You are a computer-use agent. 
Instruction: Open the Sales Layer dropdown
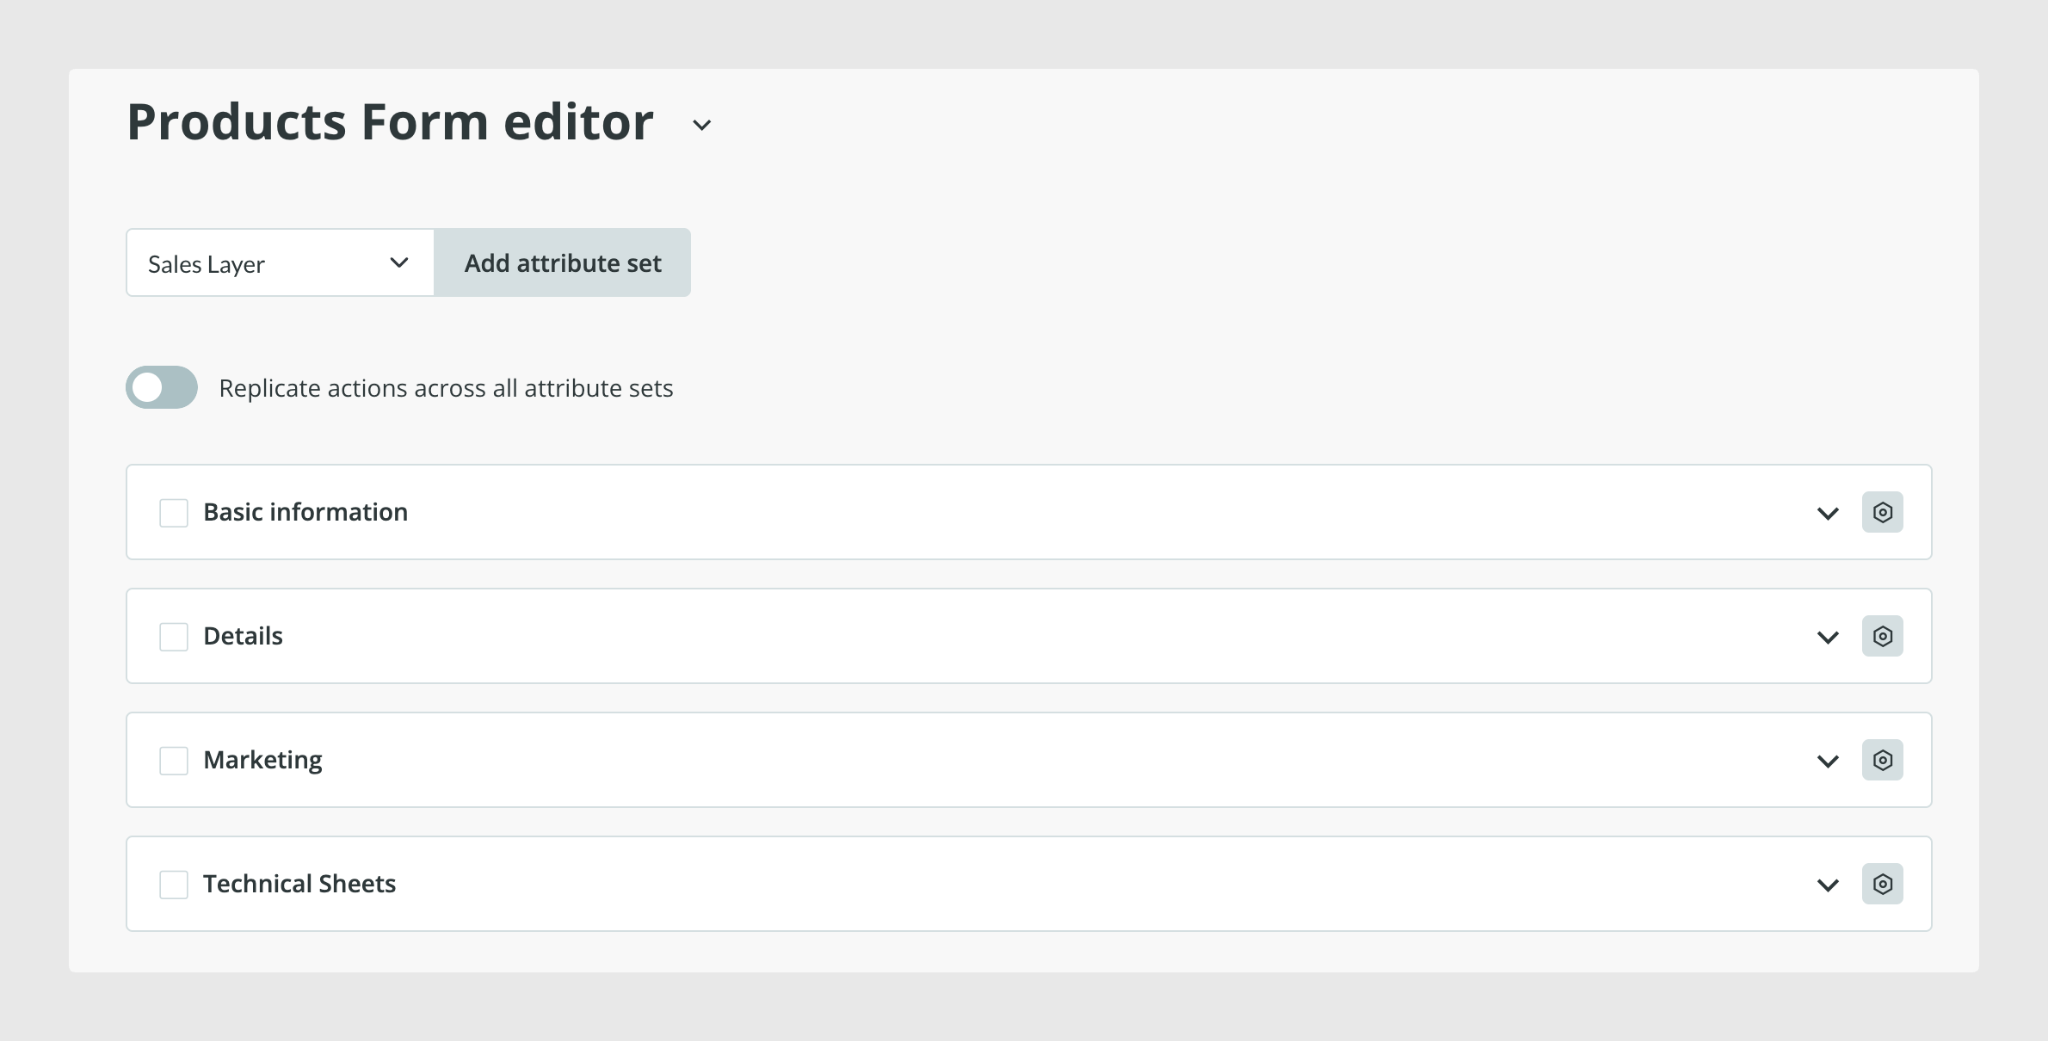[x=280, y=263]
